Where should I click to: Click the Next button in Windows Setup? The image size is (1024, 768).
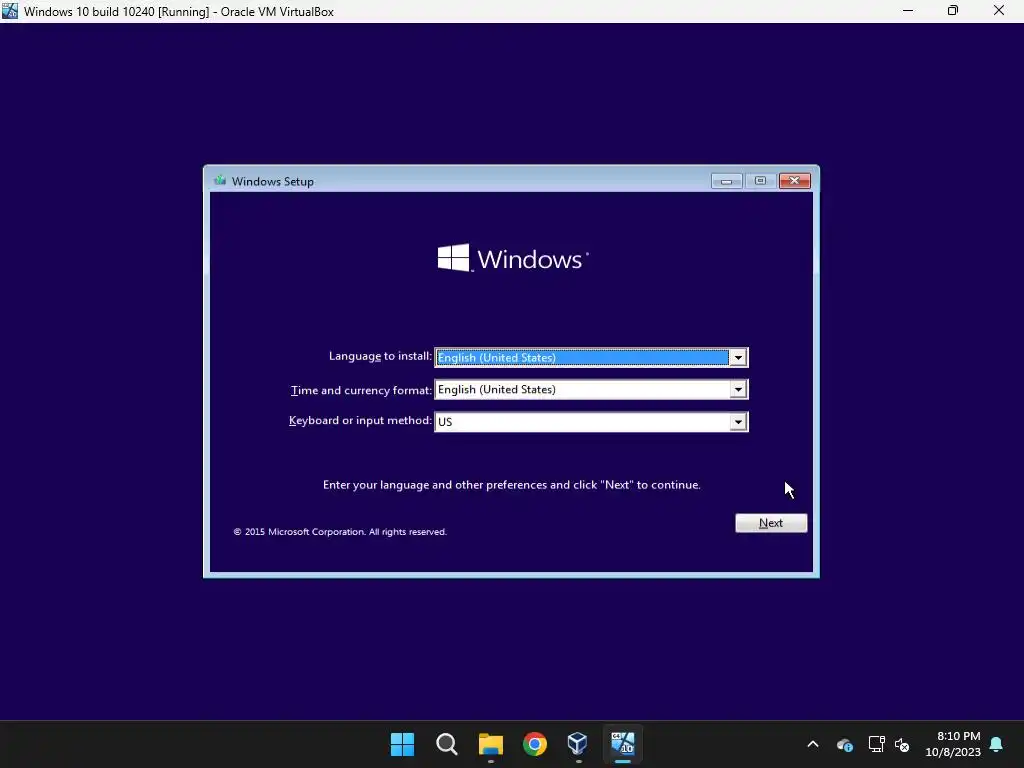(771, 523)
